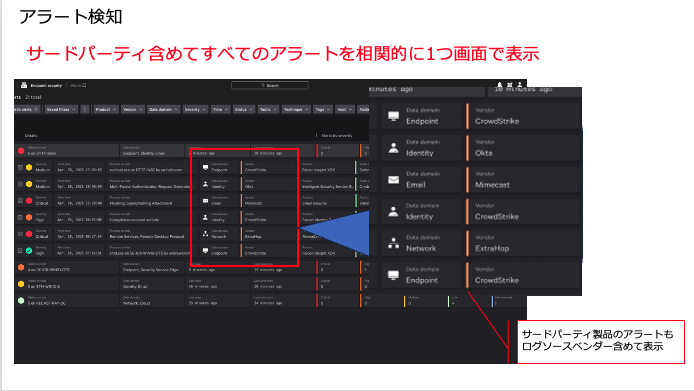Image resolution: width=694 pixels, height=391 pixels.
Task: Click Email data domain cell in zoomed panel
Action: coord(421,180)
